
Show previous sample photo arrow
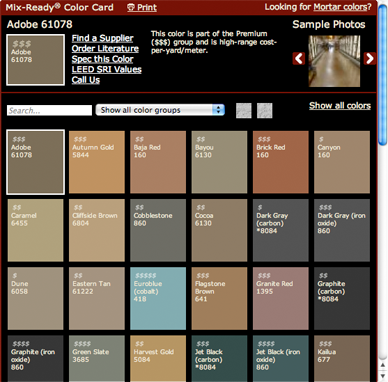click(299, 59)
